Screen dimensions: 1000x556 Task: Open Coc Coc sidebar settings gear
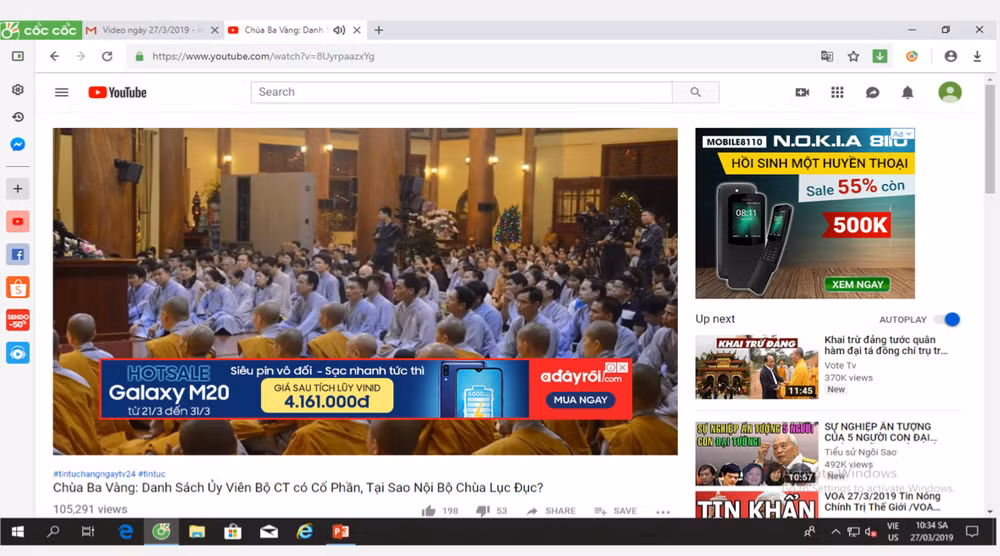[x=18, y=89]
